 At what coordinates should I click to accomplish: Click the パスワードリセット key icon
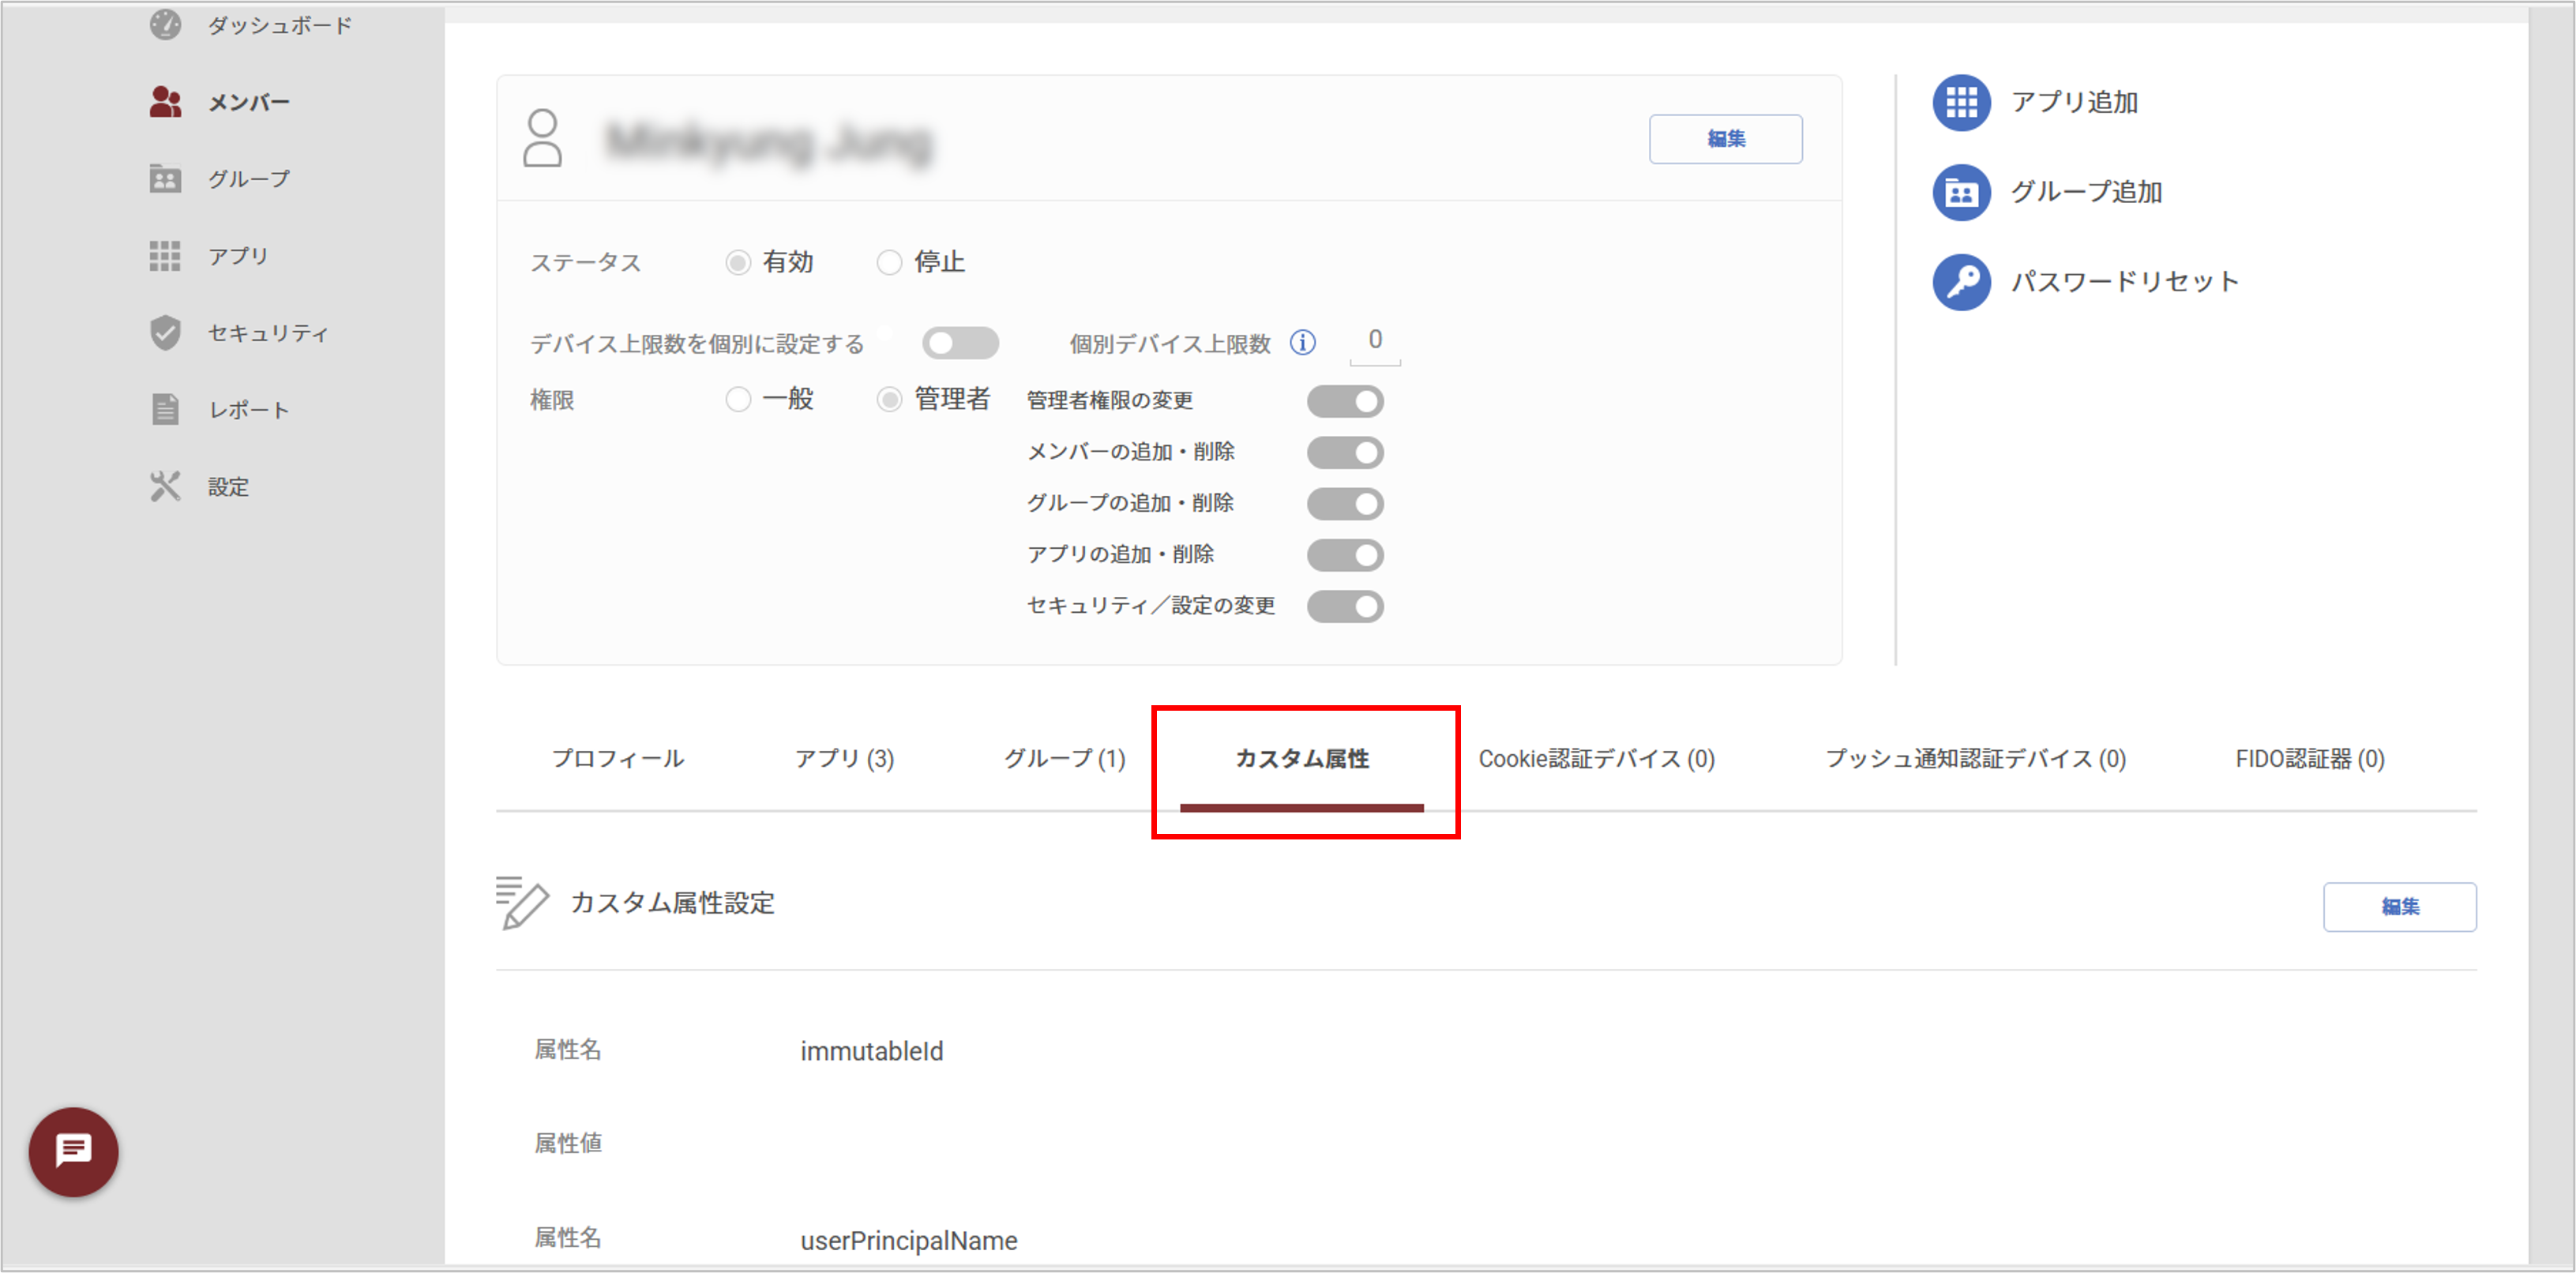click(1961, 282)
